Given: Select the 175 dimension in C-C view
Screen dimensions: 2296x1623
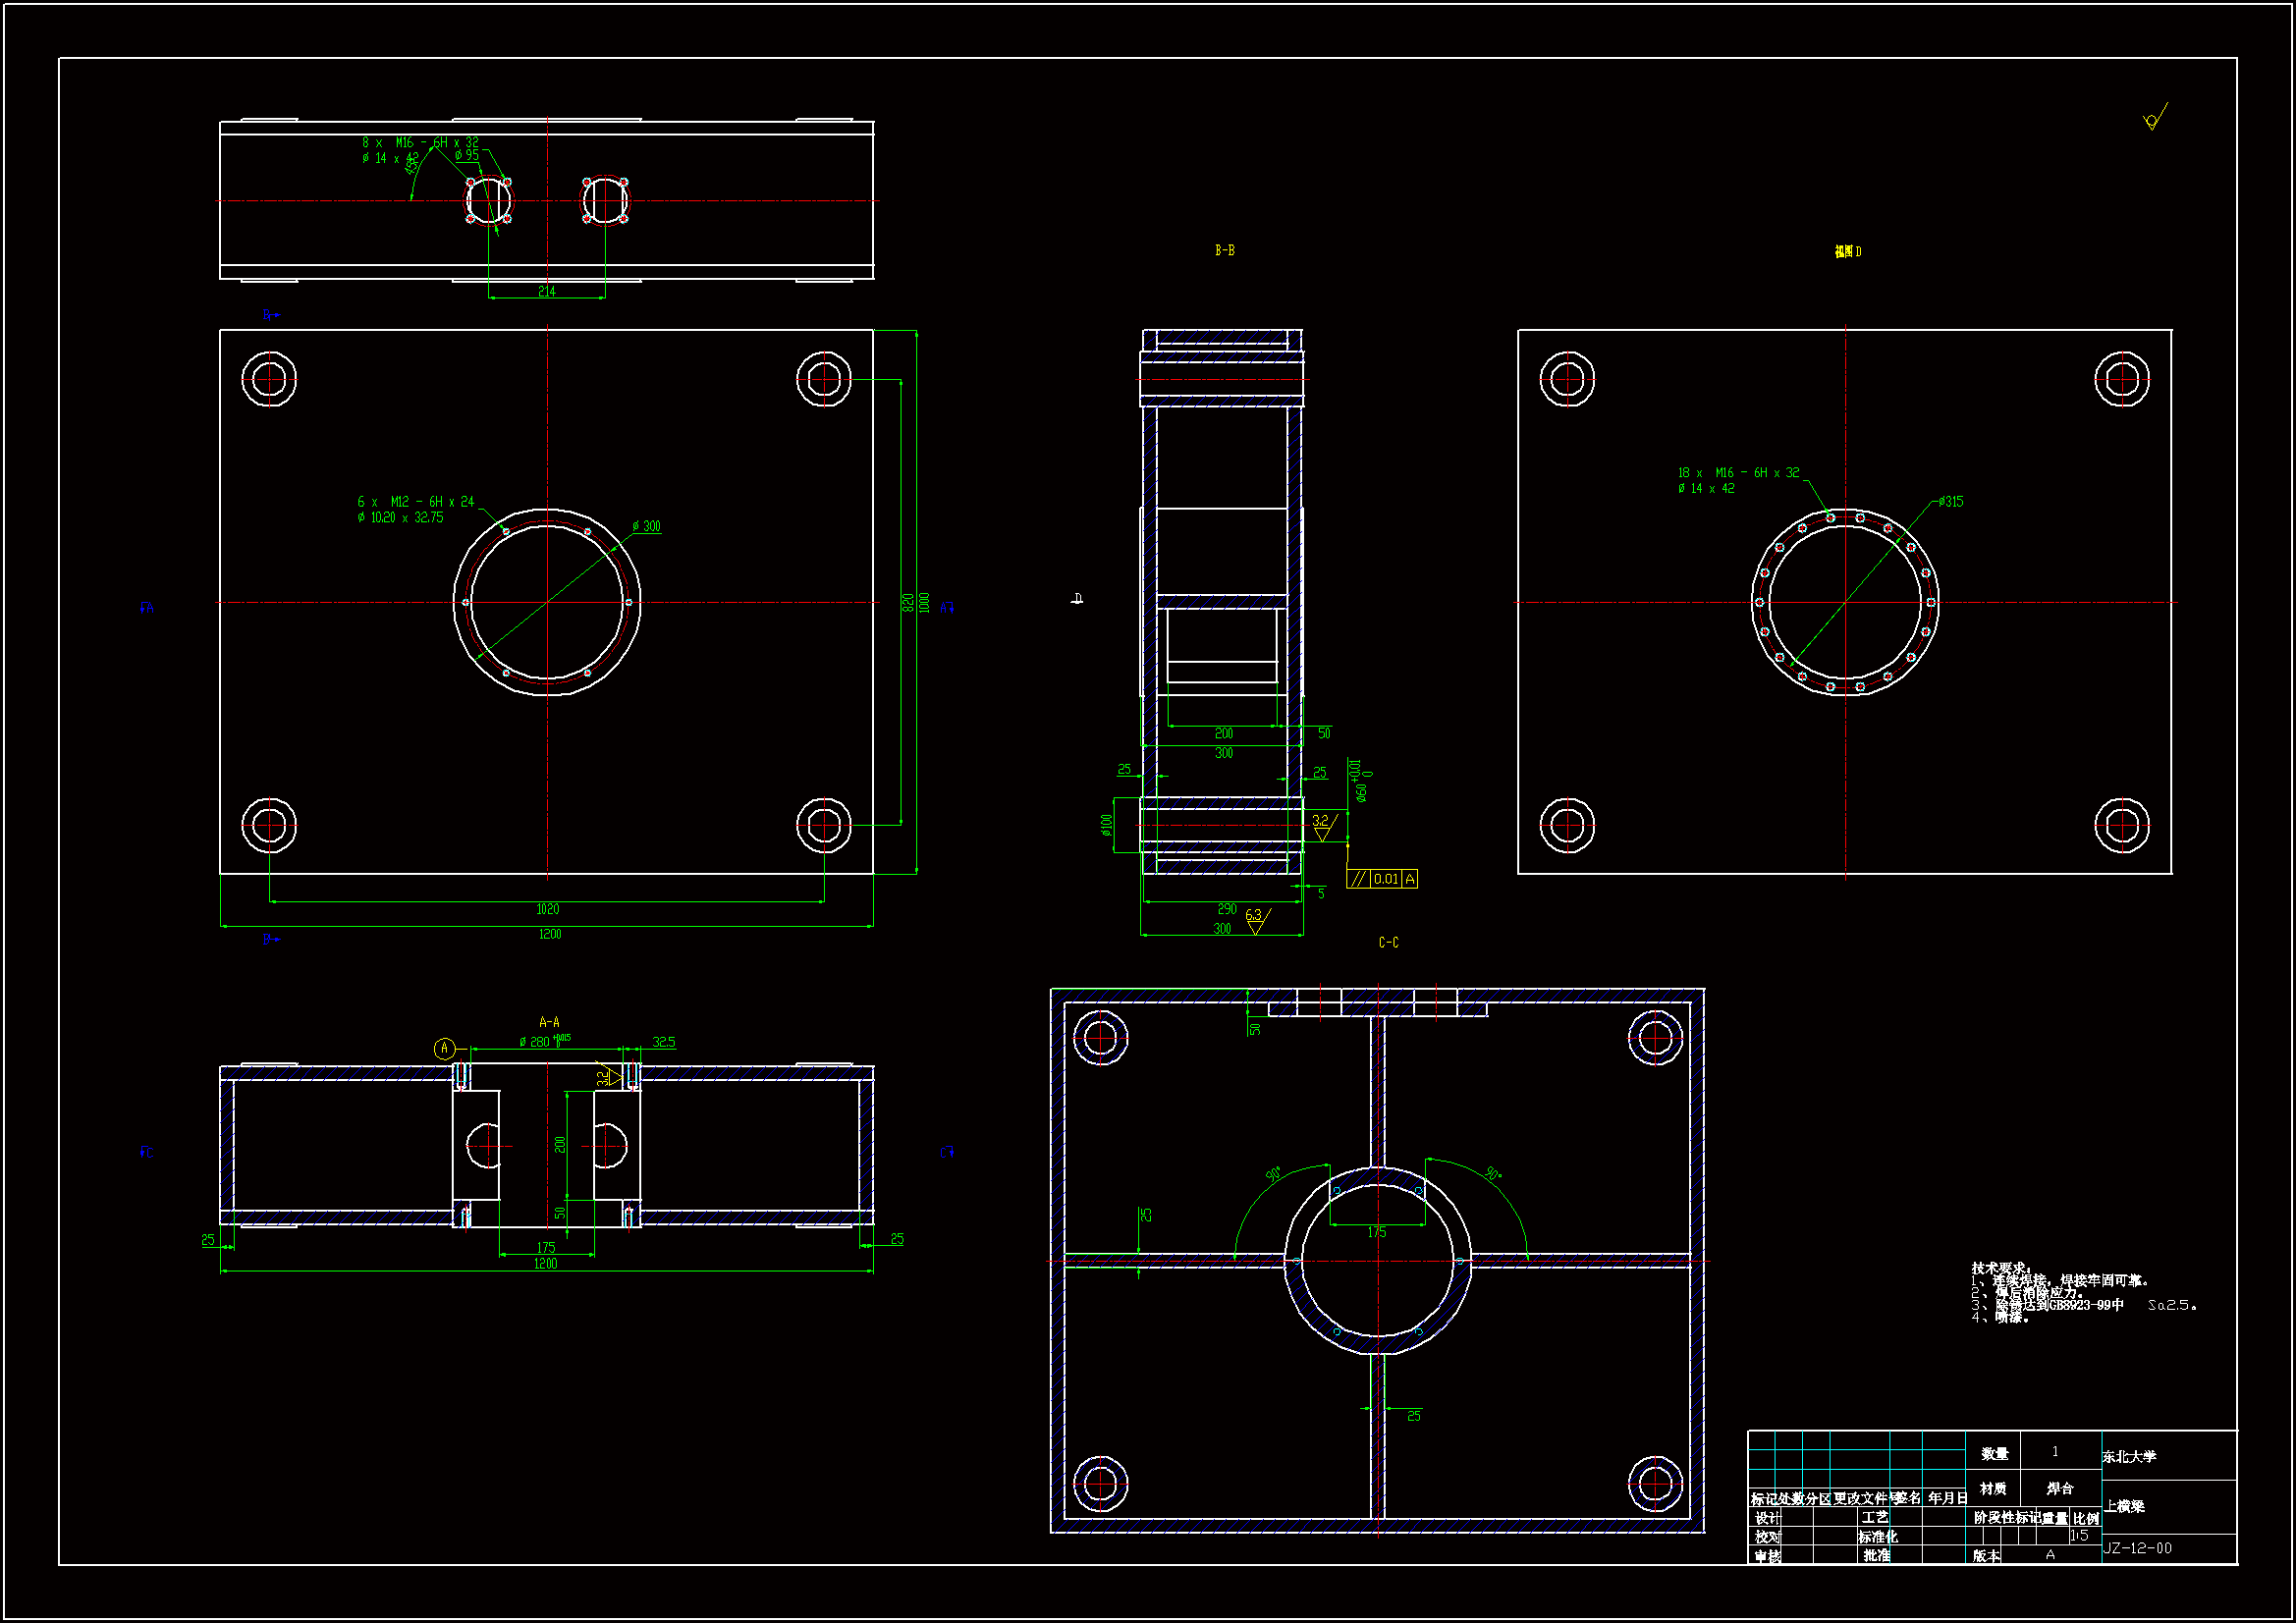Looking at the screenshot, I should (1376, 1232).
